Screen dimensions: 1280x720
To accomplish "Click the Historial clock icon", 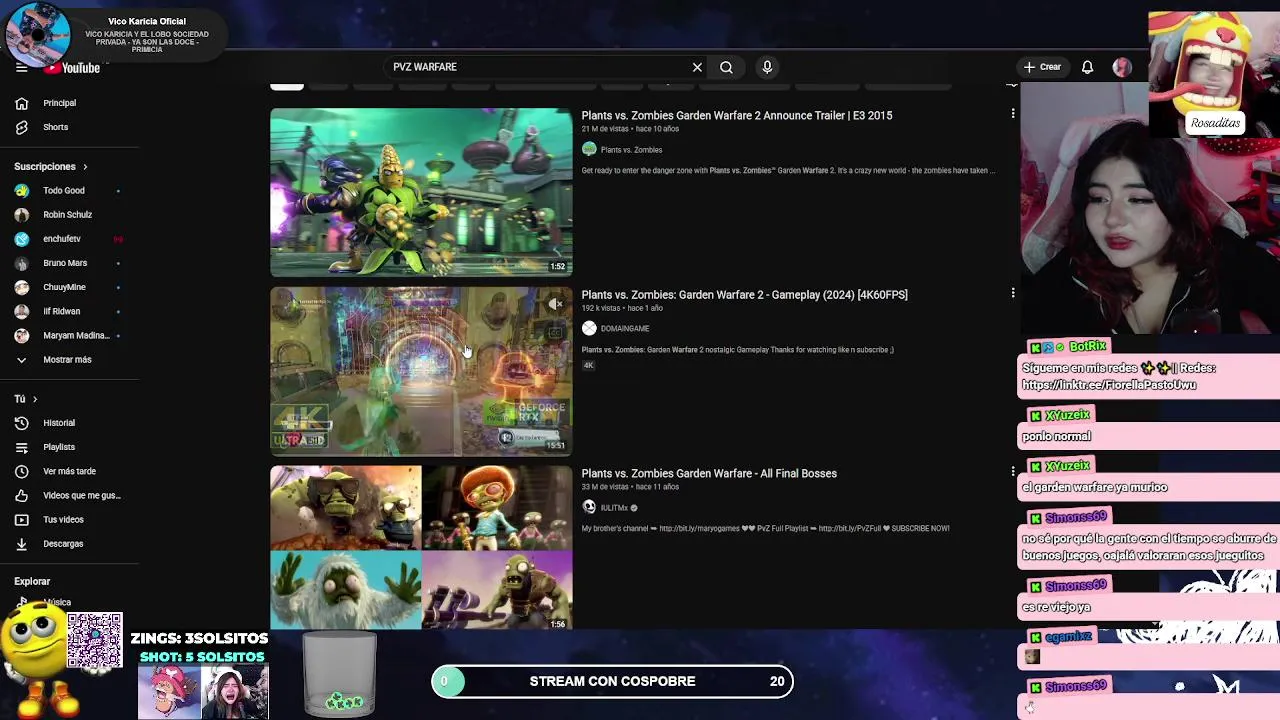I will coord(21,423).
